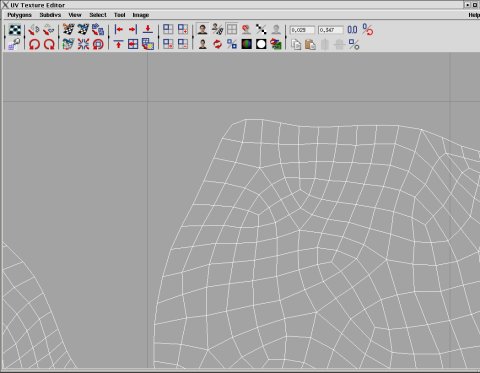The width and height of the screenshot is (480, 373).
Task: Collapse toolbar group handle before cut/sew icons
Action: [59, 37]
